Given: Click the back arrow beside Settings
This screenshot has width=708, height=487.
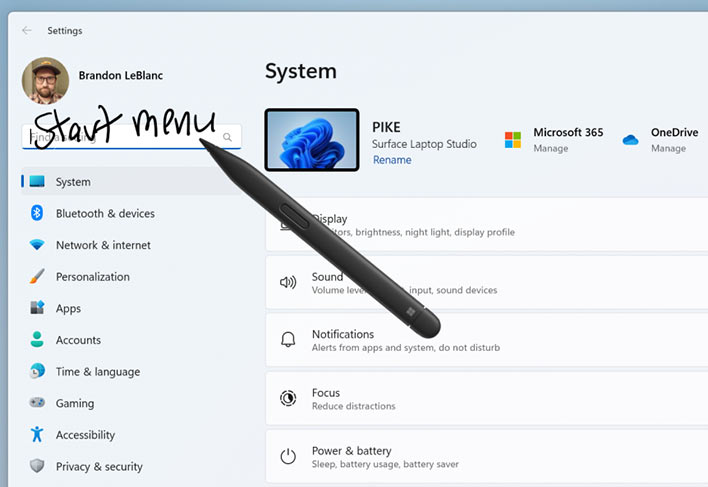Looking at the screenshot, I should [x=27, y=30].
